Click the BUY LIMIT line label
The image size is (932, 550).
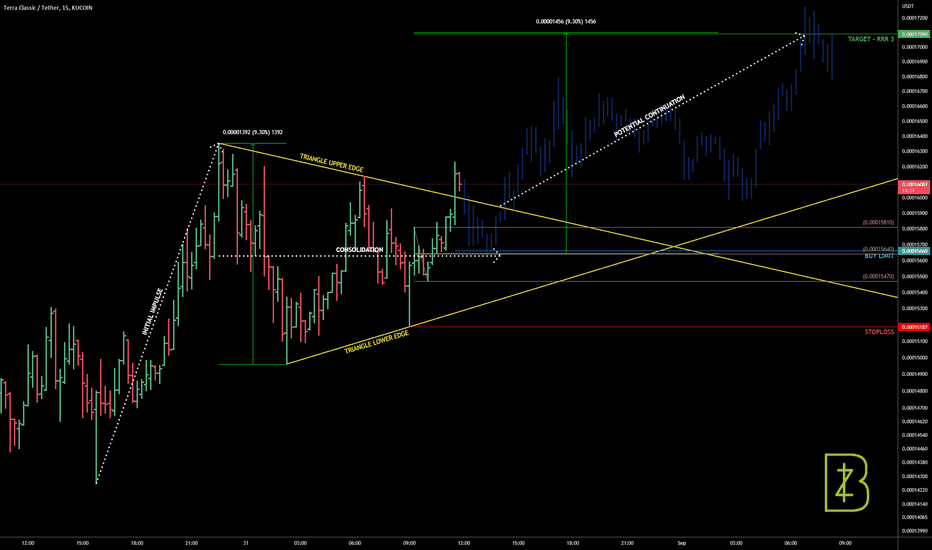(x=879, y=256)
